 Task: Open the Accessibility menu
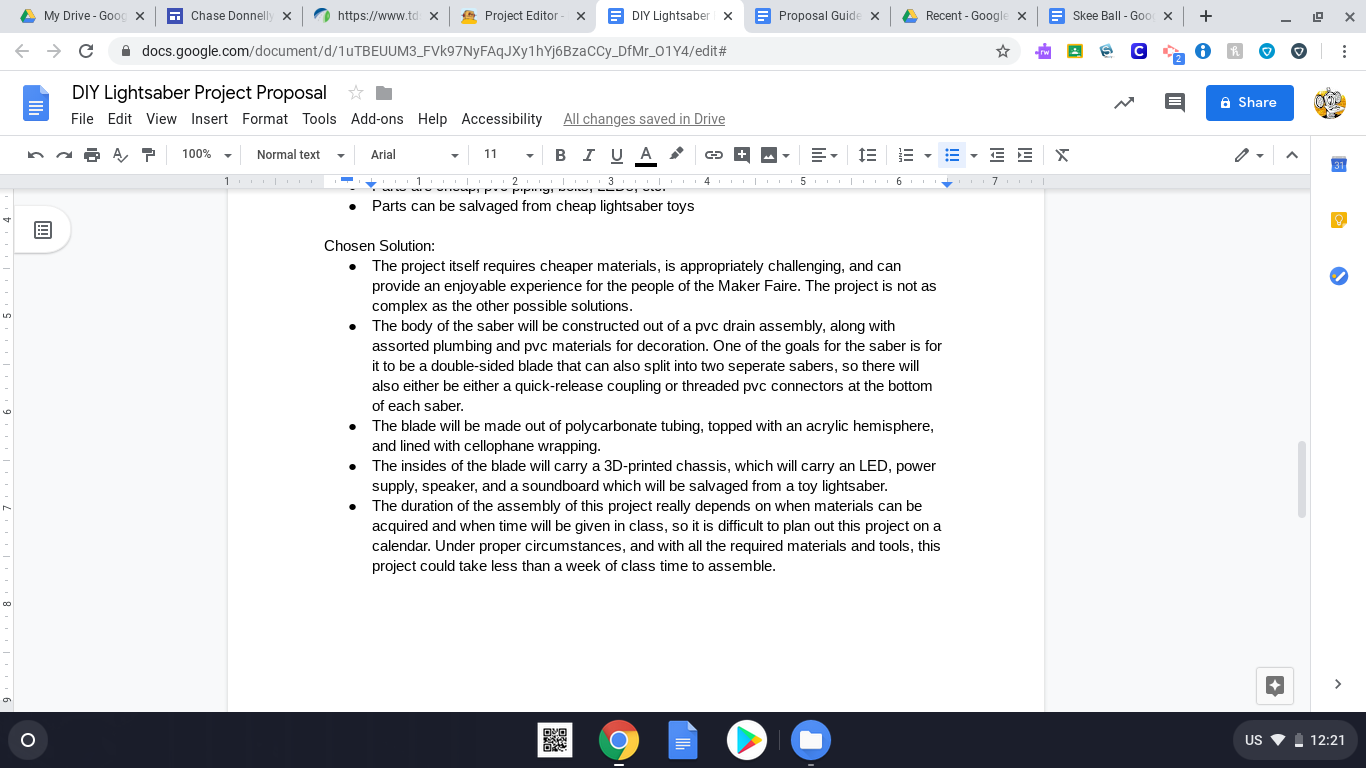tap(501, 119)
